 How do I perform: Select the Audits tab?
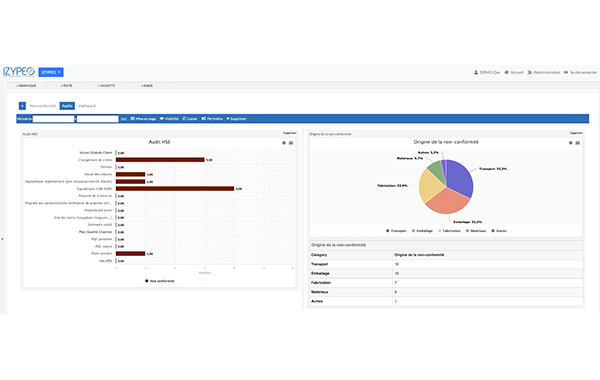click(67, 106)
